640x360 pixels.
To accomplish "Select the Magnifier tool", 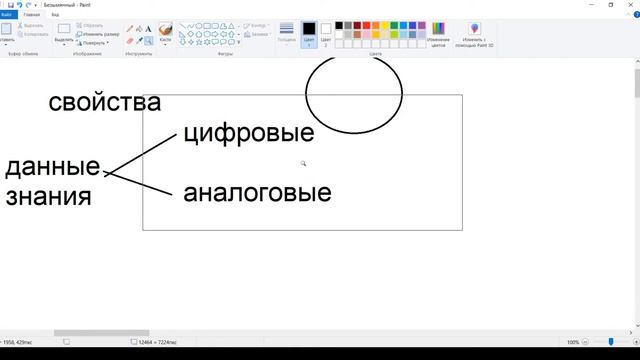I will point(148,40).
